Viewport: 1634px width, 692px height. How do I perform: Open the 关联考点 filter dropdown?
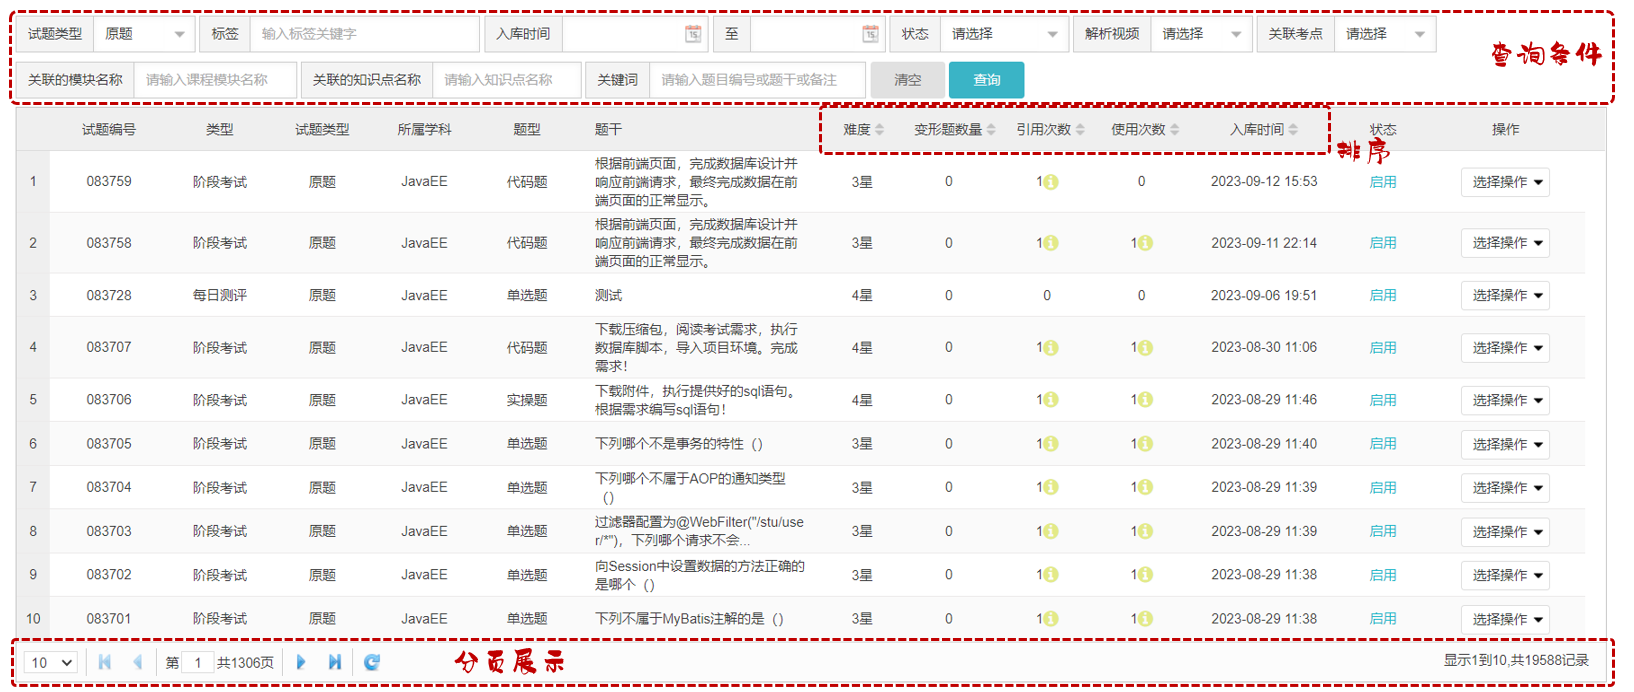(x=1385, y=34)
